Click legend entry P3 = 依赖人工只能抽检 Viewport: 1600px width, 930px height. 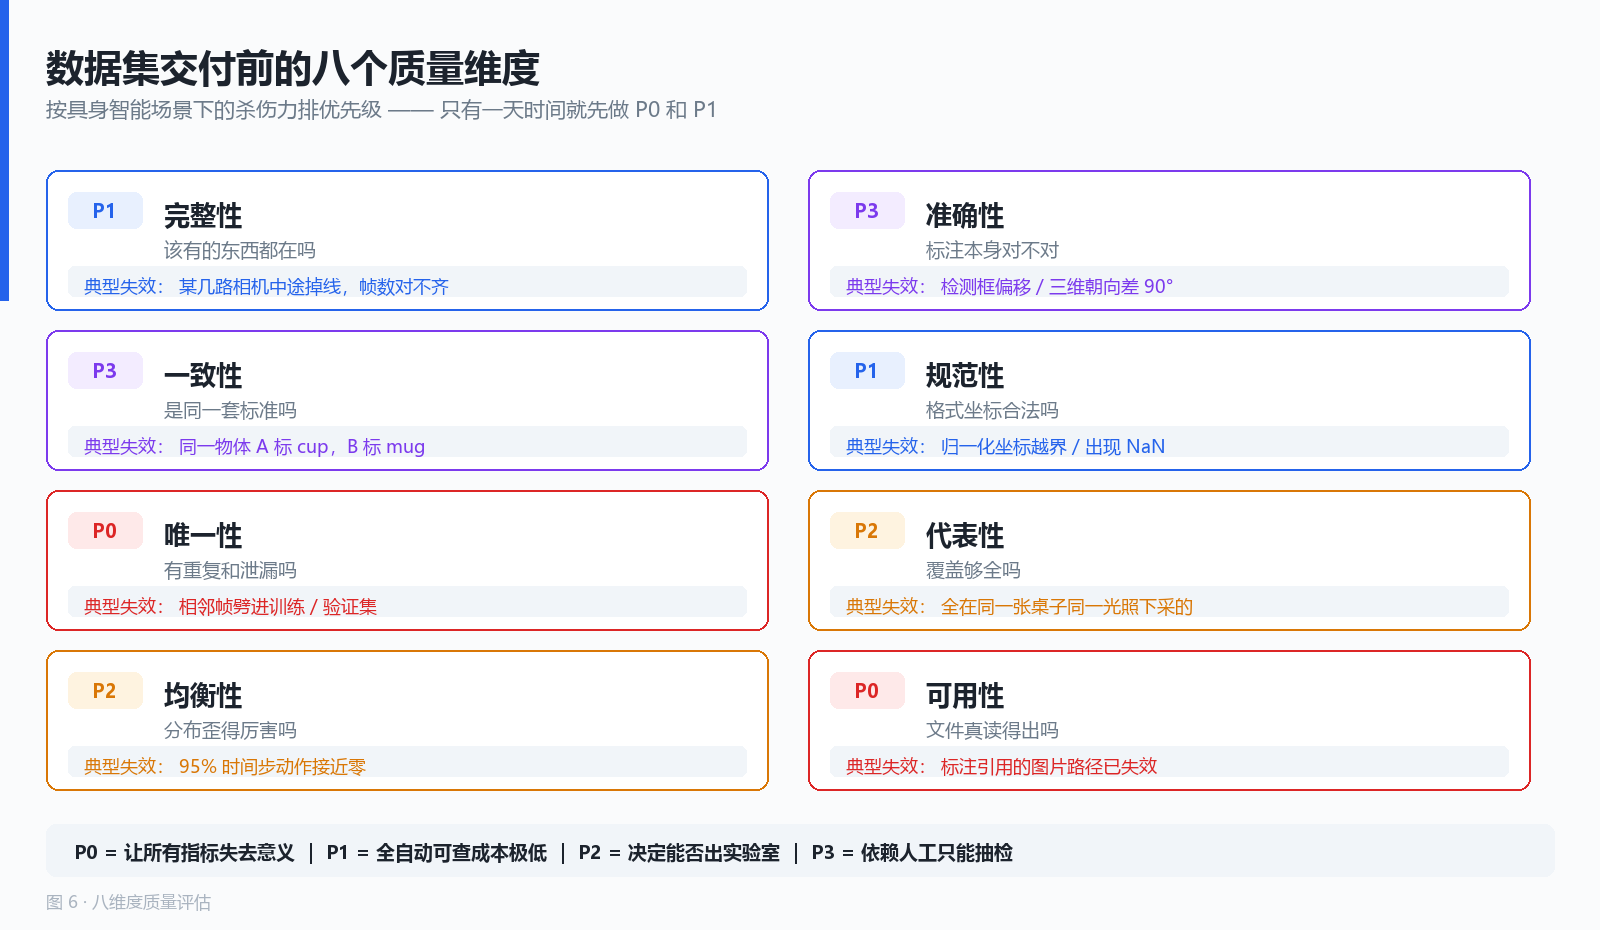(x=913, y=852)
